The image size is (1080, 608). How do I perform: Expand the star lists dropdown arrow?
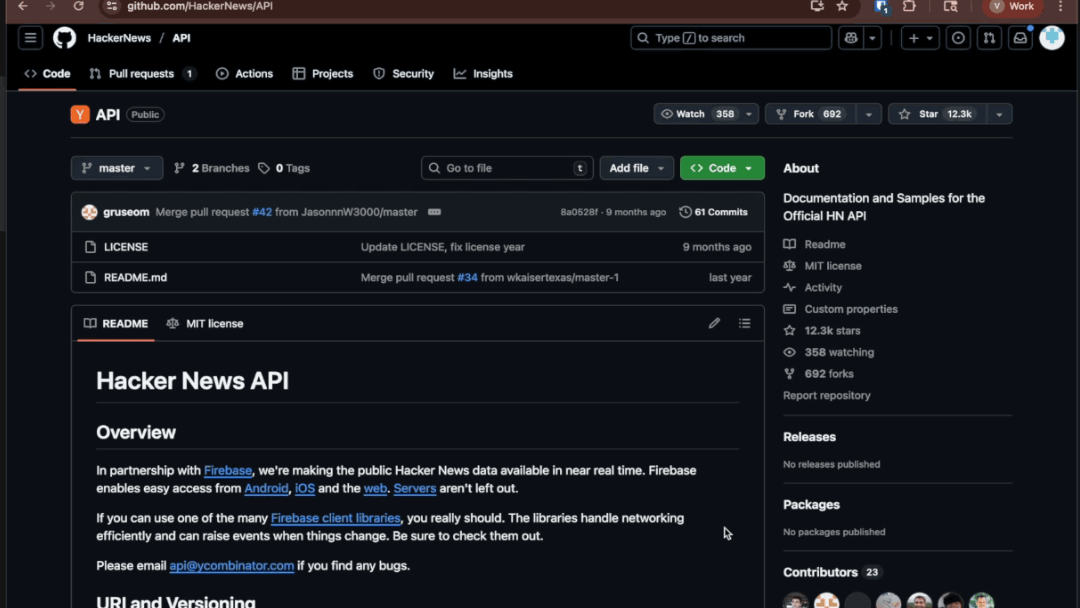999,114
